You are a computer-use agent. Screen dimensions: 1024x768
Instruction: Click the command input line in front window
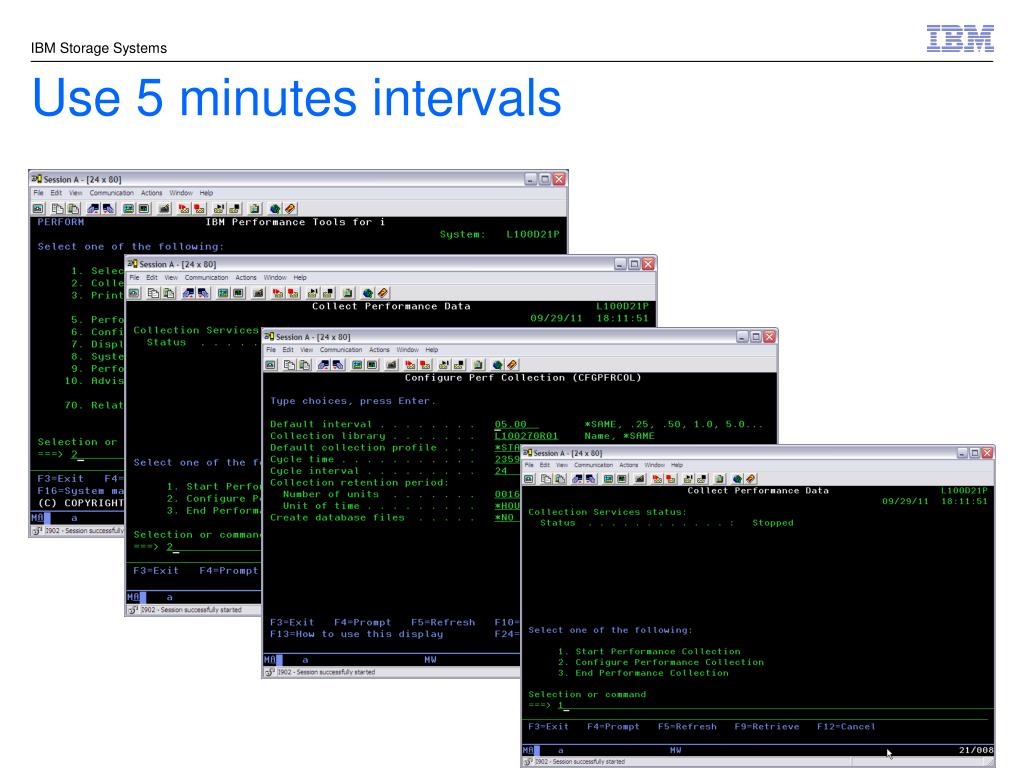pyautogui.click(x=775, y=705)
